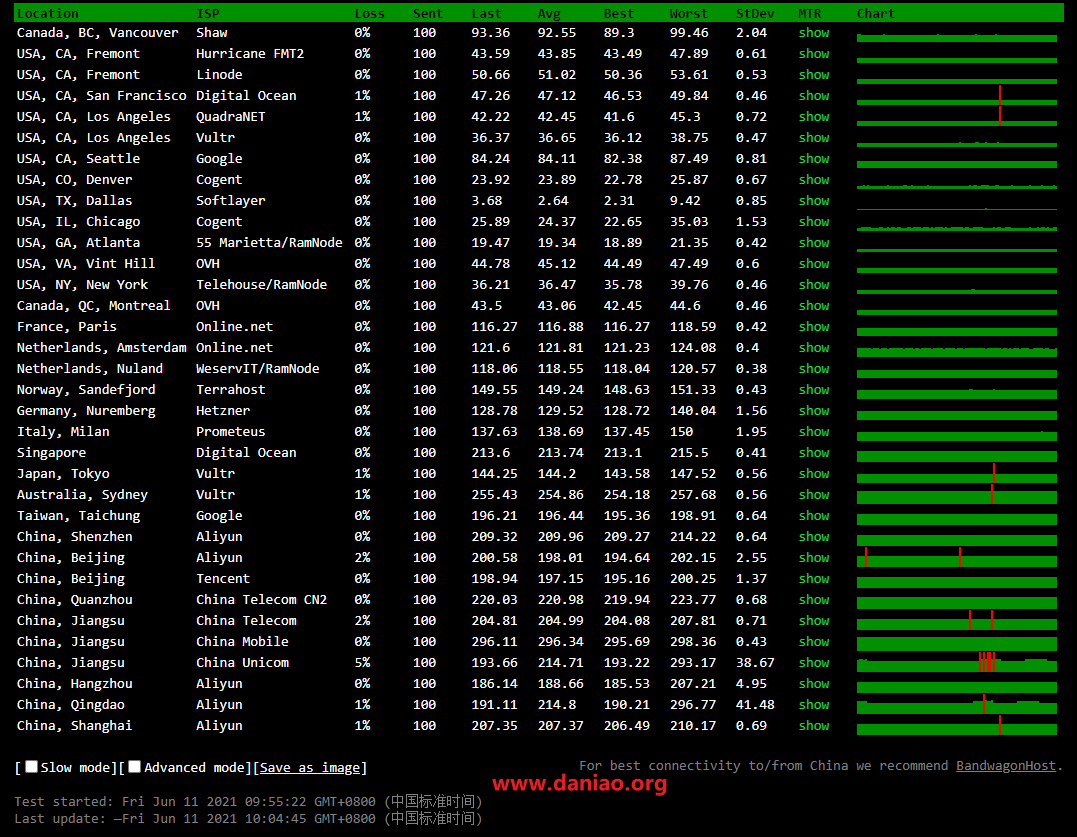Show MTR for the Vancouver Shaw row
Screen dimensions: 1077x837
point(814,32)
